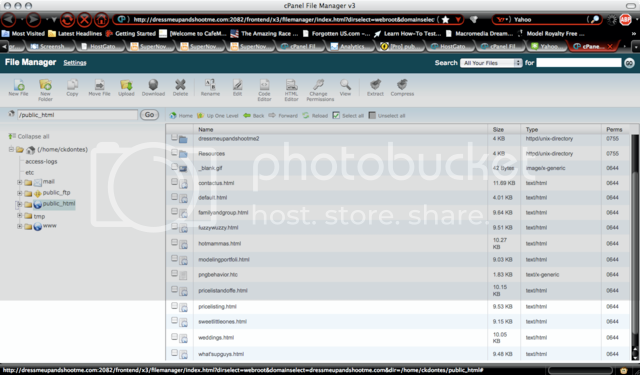
Task: Go to Home directory in navigation bar
Action: tap(181, 115)
